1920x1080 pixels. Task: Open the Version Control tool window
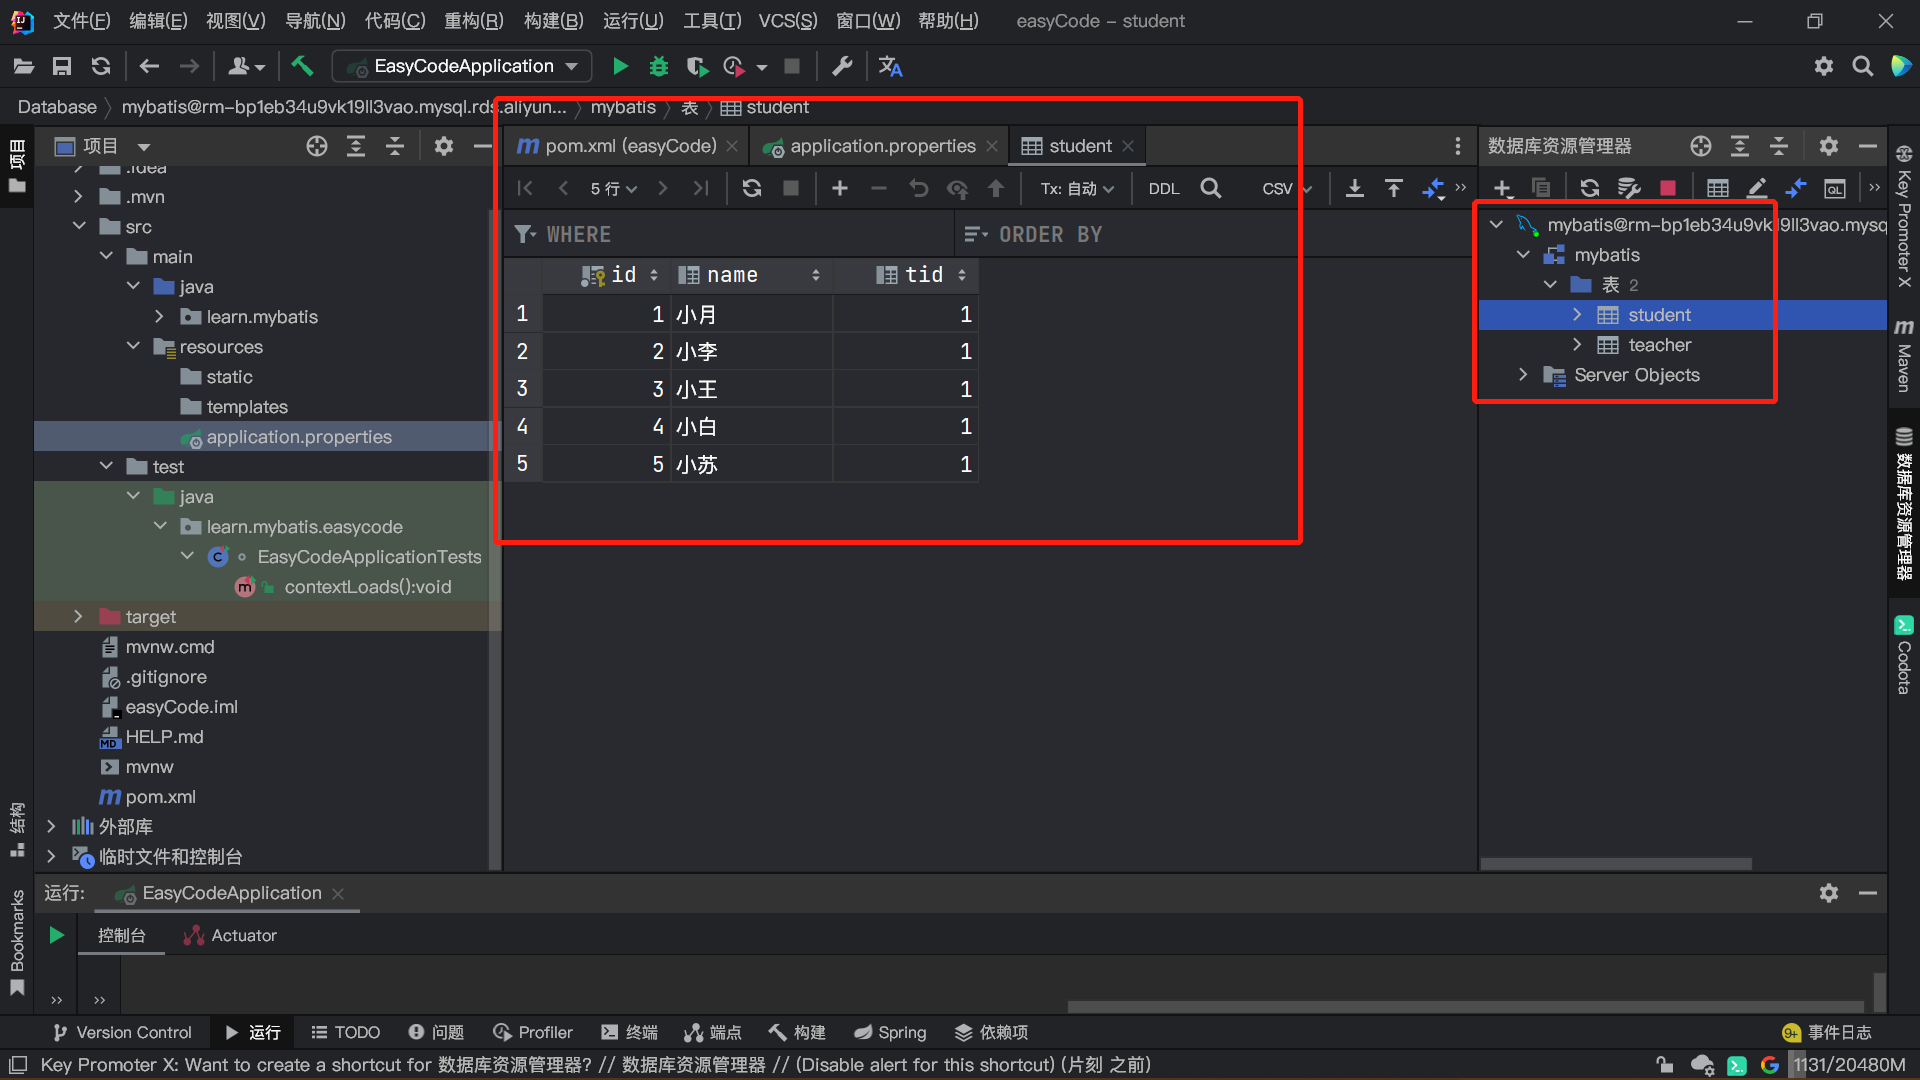point(122,1032)
